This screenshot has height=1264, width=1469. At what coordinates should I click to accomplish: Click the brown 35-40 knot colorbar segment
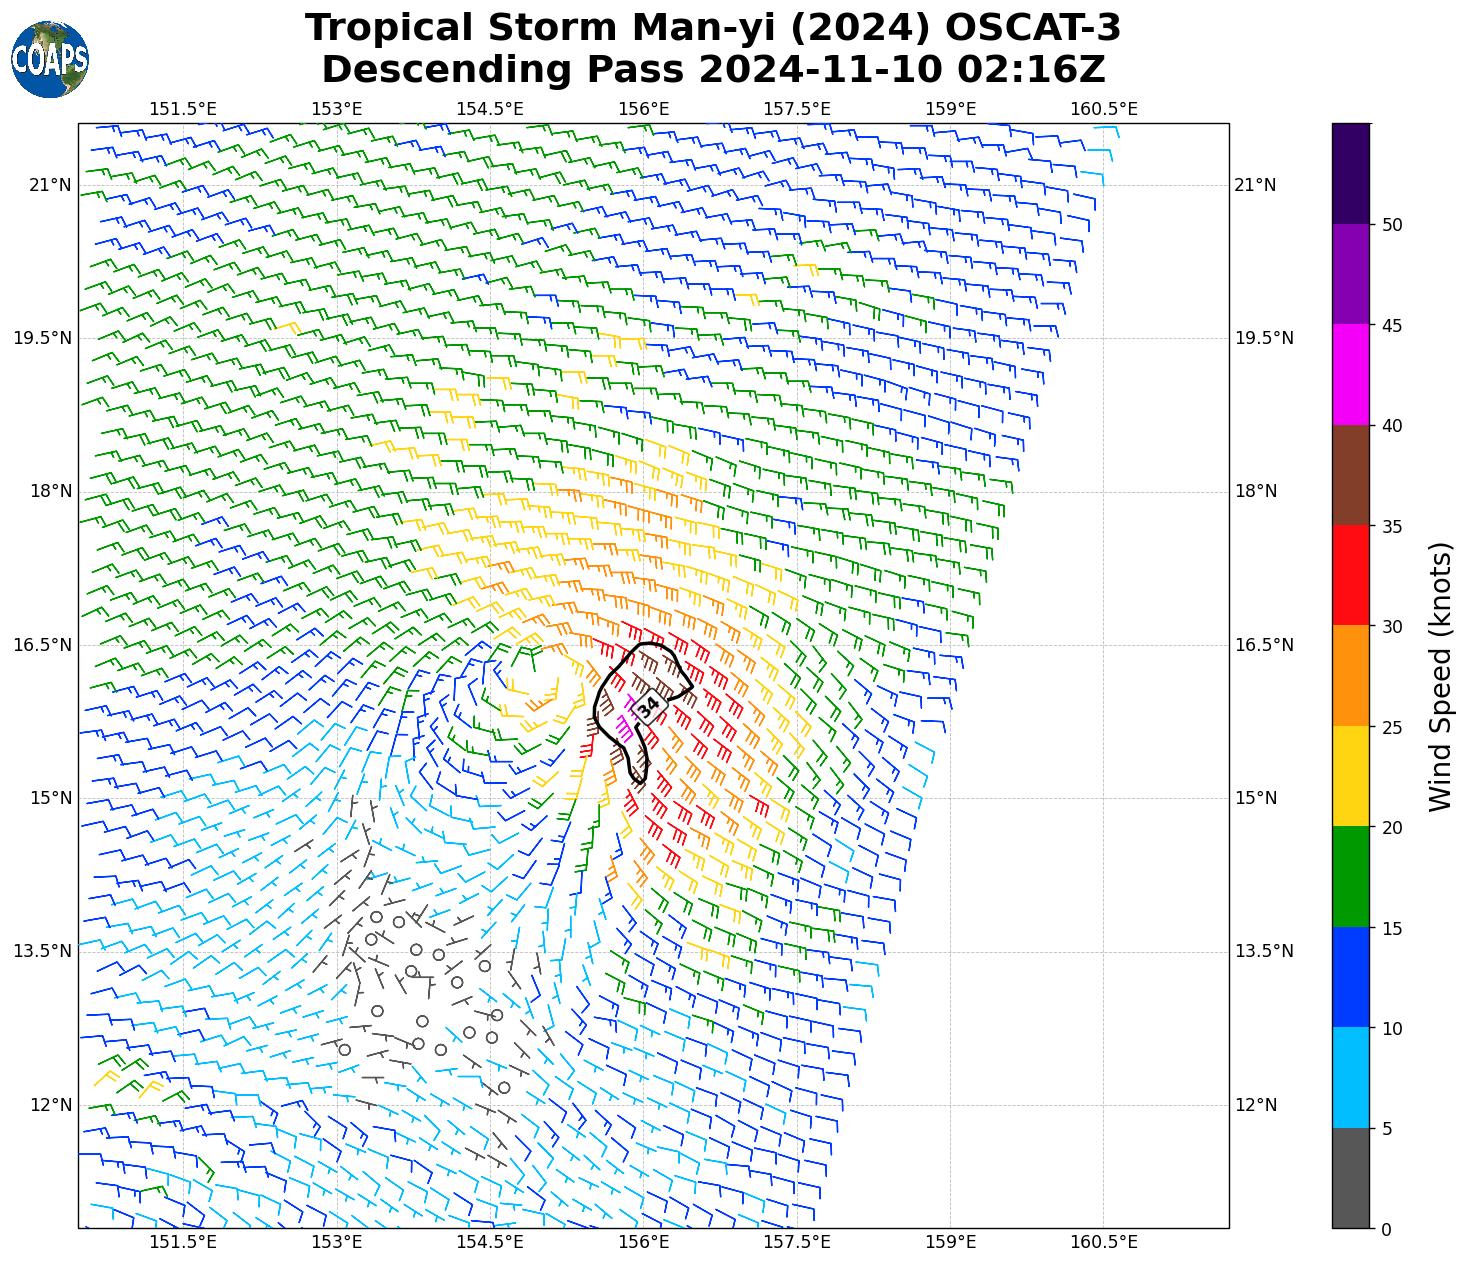[x=1350, y=475]
